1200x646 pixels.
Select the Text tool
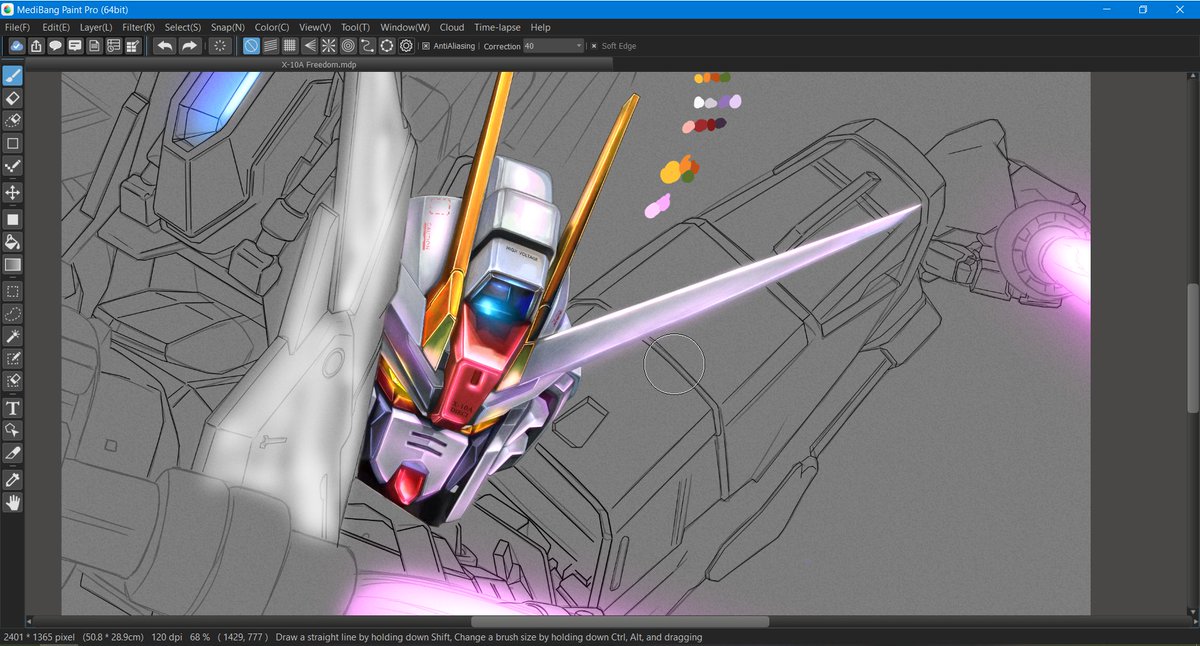click(x=13, y=408)
